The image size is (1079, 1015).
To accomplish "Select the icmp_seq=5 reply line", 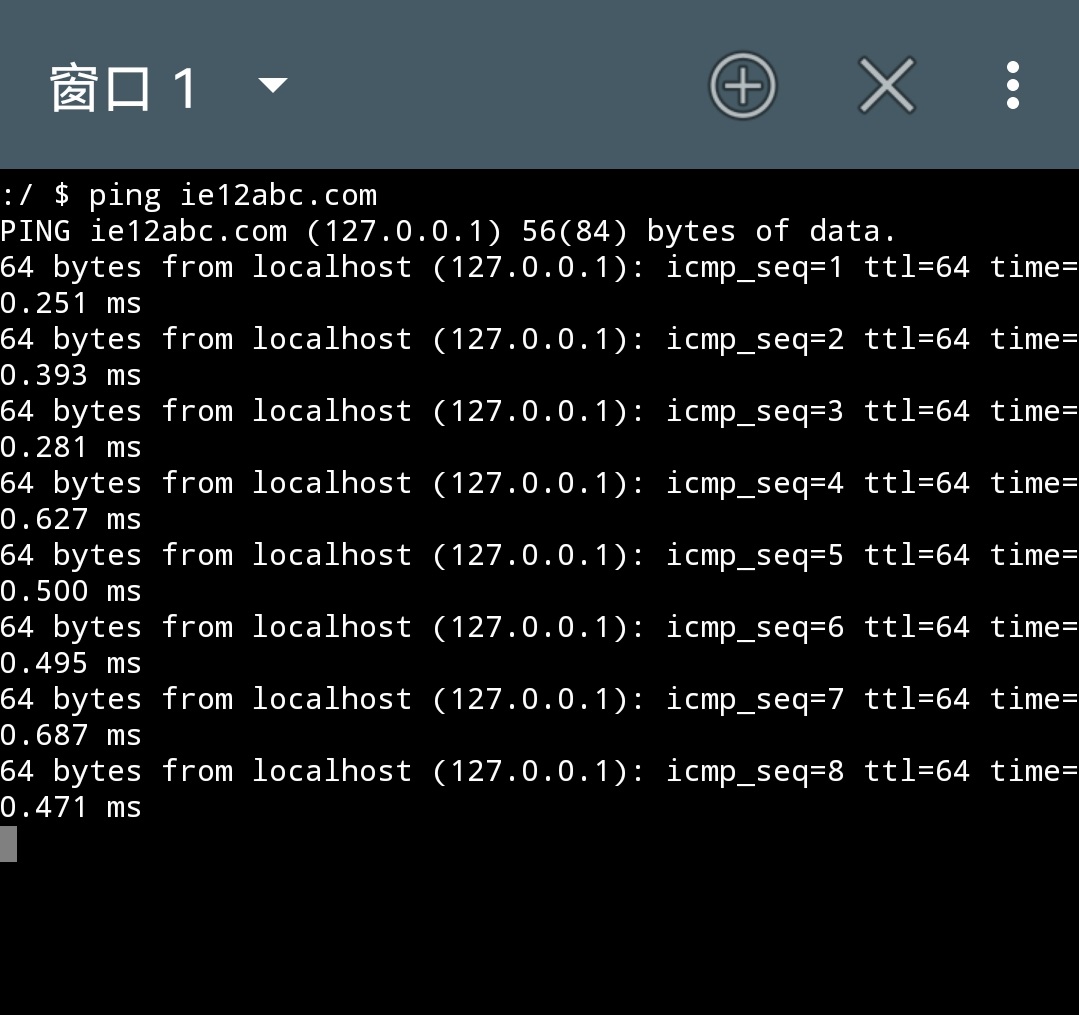I will pos(540,573).
